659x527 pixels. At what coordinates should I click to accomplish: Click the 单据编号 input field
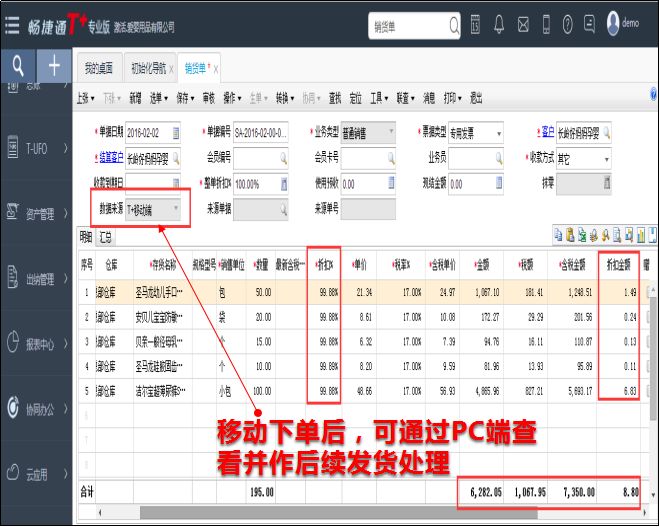(261, 133)
